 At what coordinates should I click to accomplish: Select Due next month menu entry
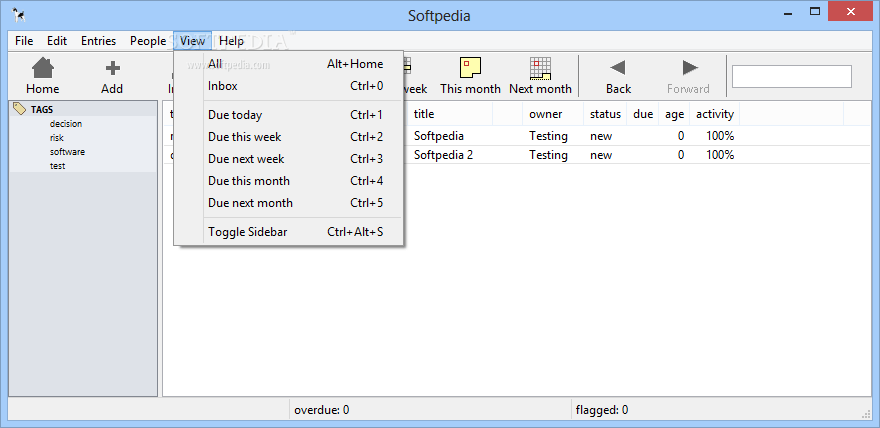pyautogui.click(x=288, y=203)
